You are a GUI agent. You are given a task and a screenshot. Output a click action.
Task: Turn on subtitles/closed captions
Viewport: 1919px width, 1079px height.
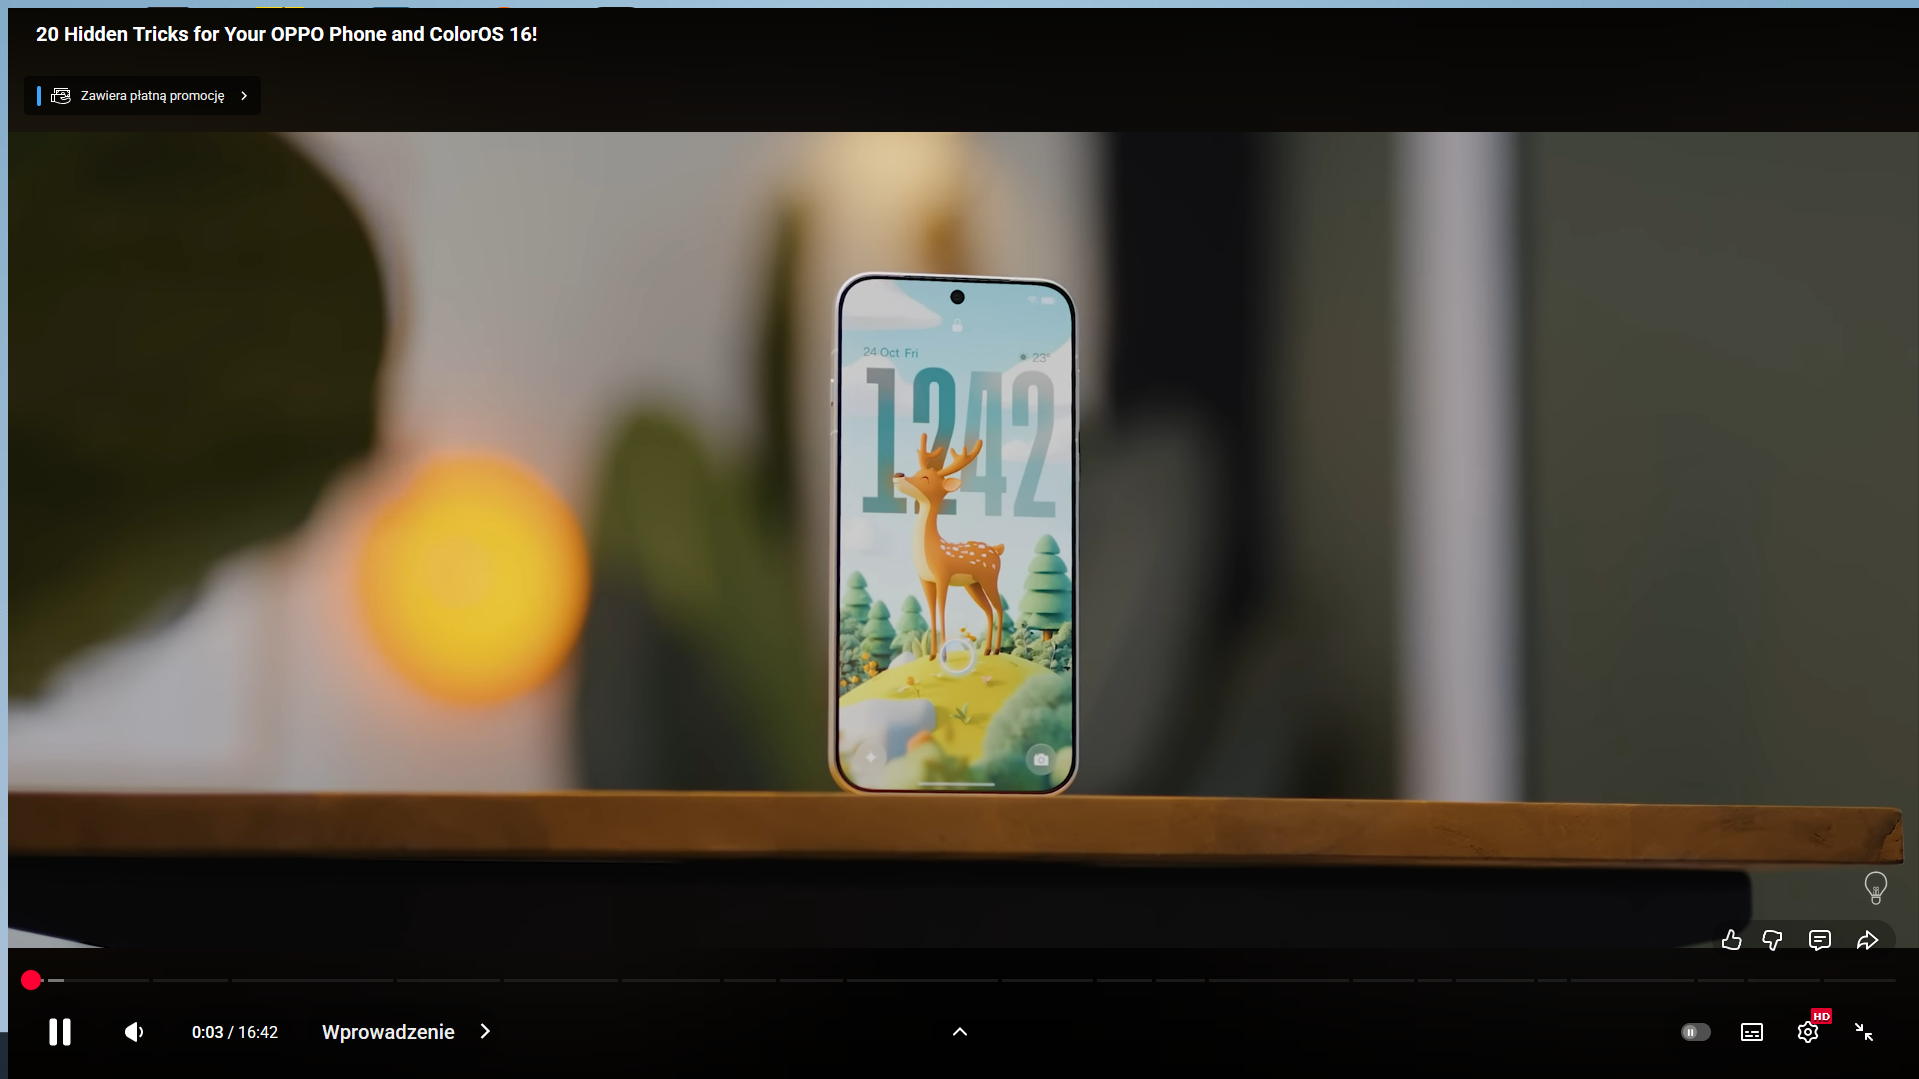point(1752,1032)
